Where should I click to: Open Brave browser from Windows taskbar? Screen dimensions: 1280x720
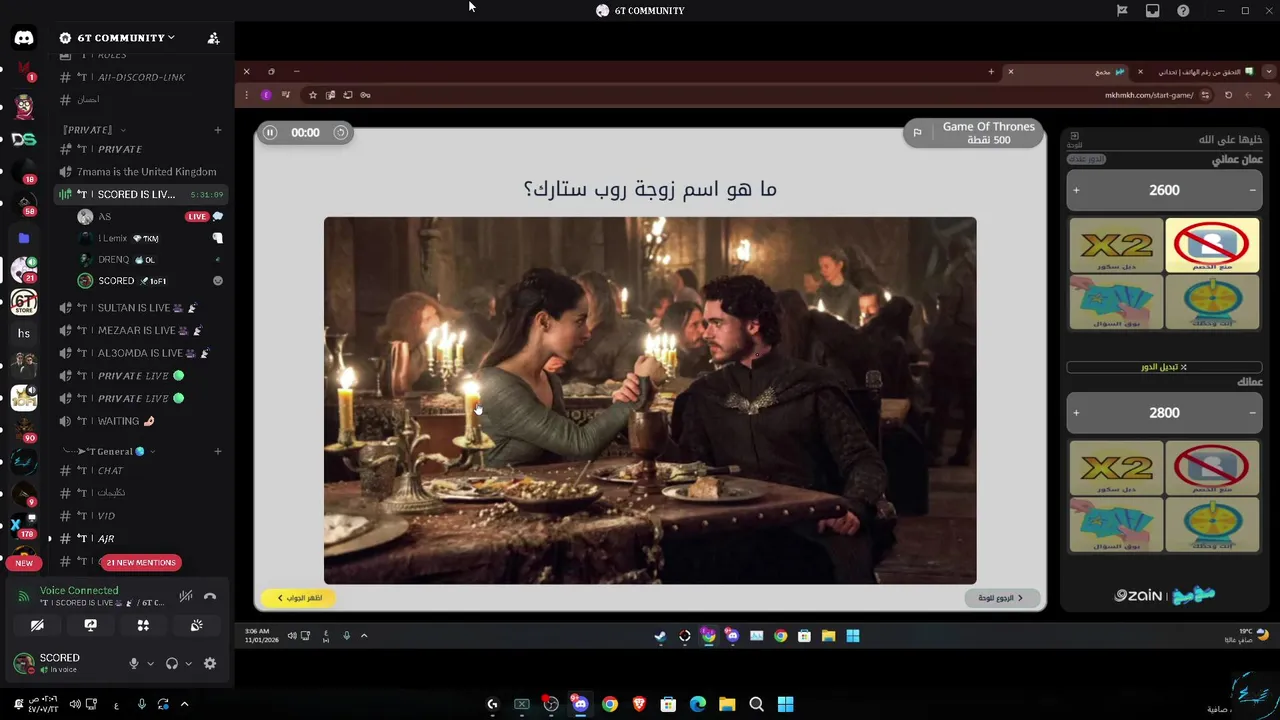639,704
